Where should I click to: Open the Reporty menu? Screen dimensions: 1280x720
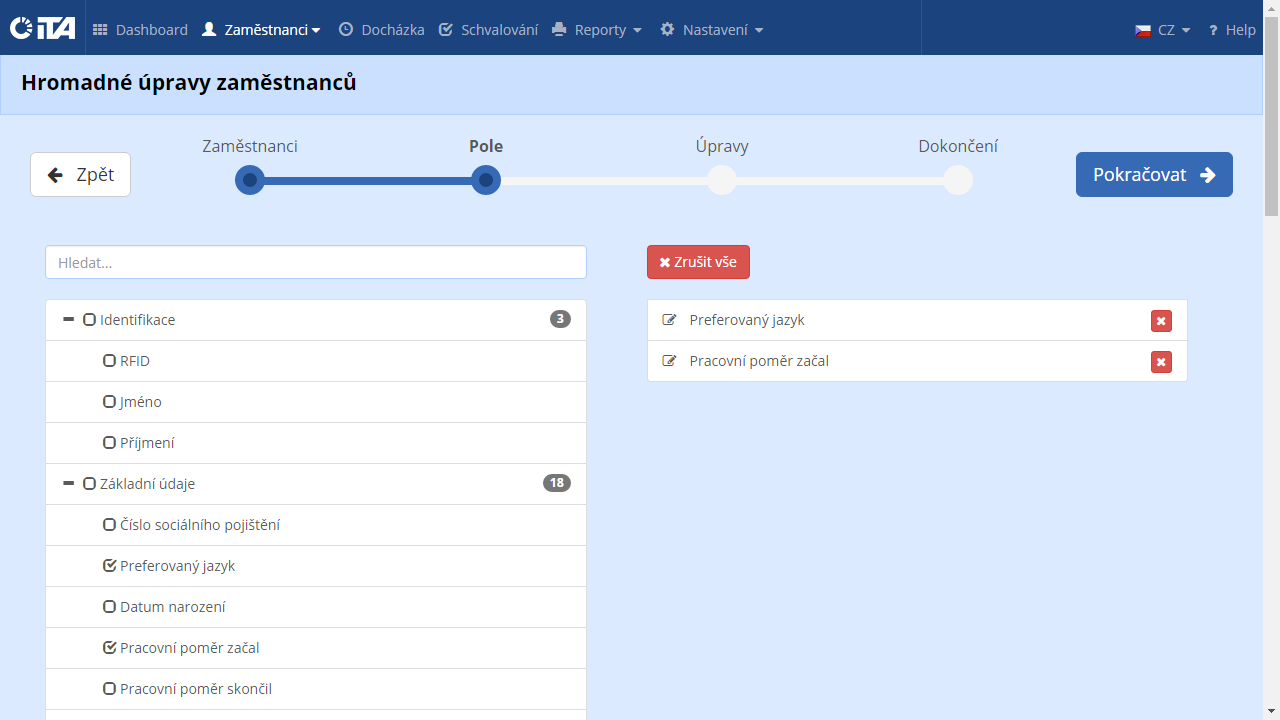pos(597,30)
